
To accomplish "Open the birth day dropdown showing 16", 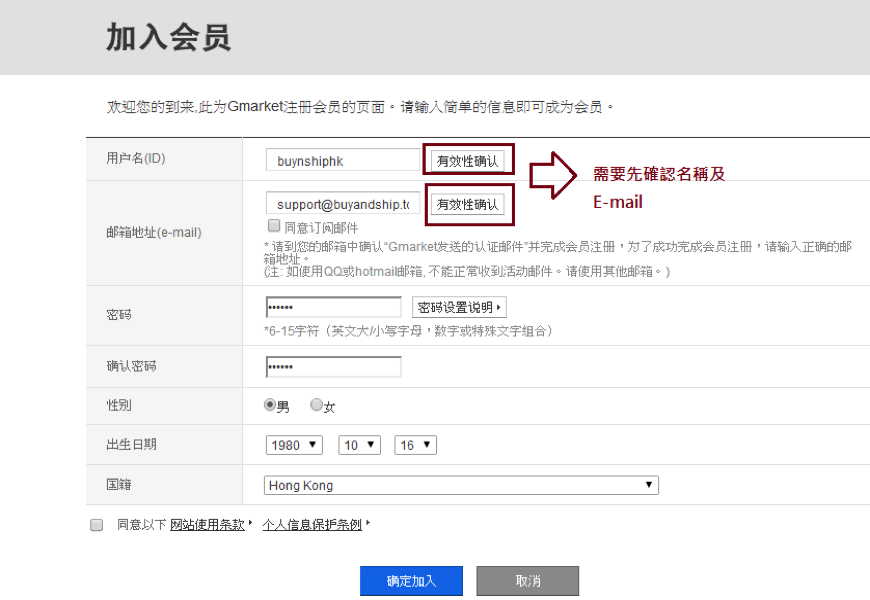I will 415,445.
